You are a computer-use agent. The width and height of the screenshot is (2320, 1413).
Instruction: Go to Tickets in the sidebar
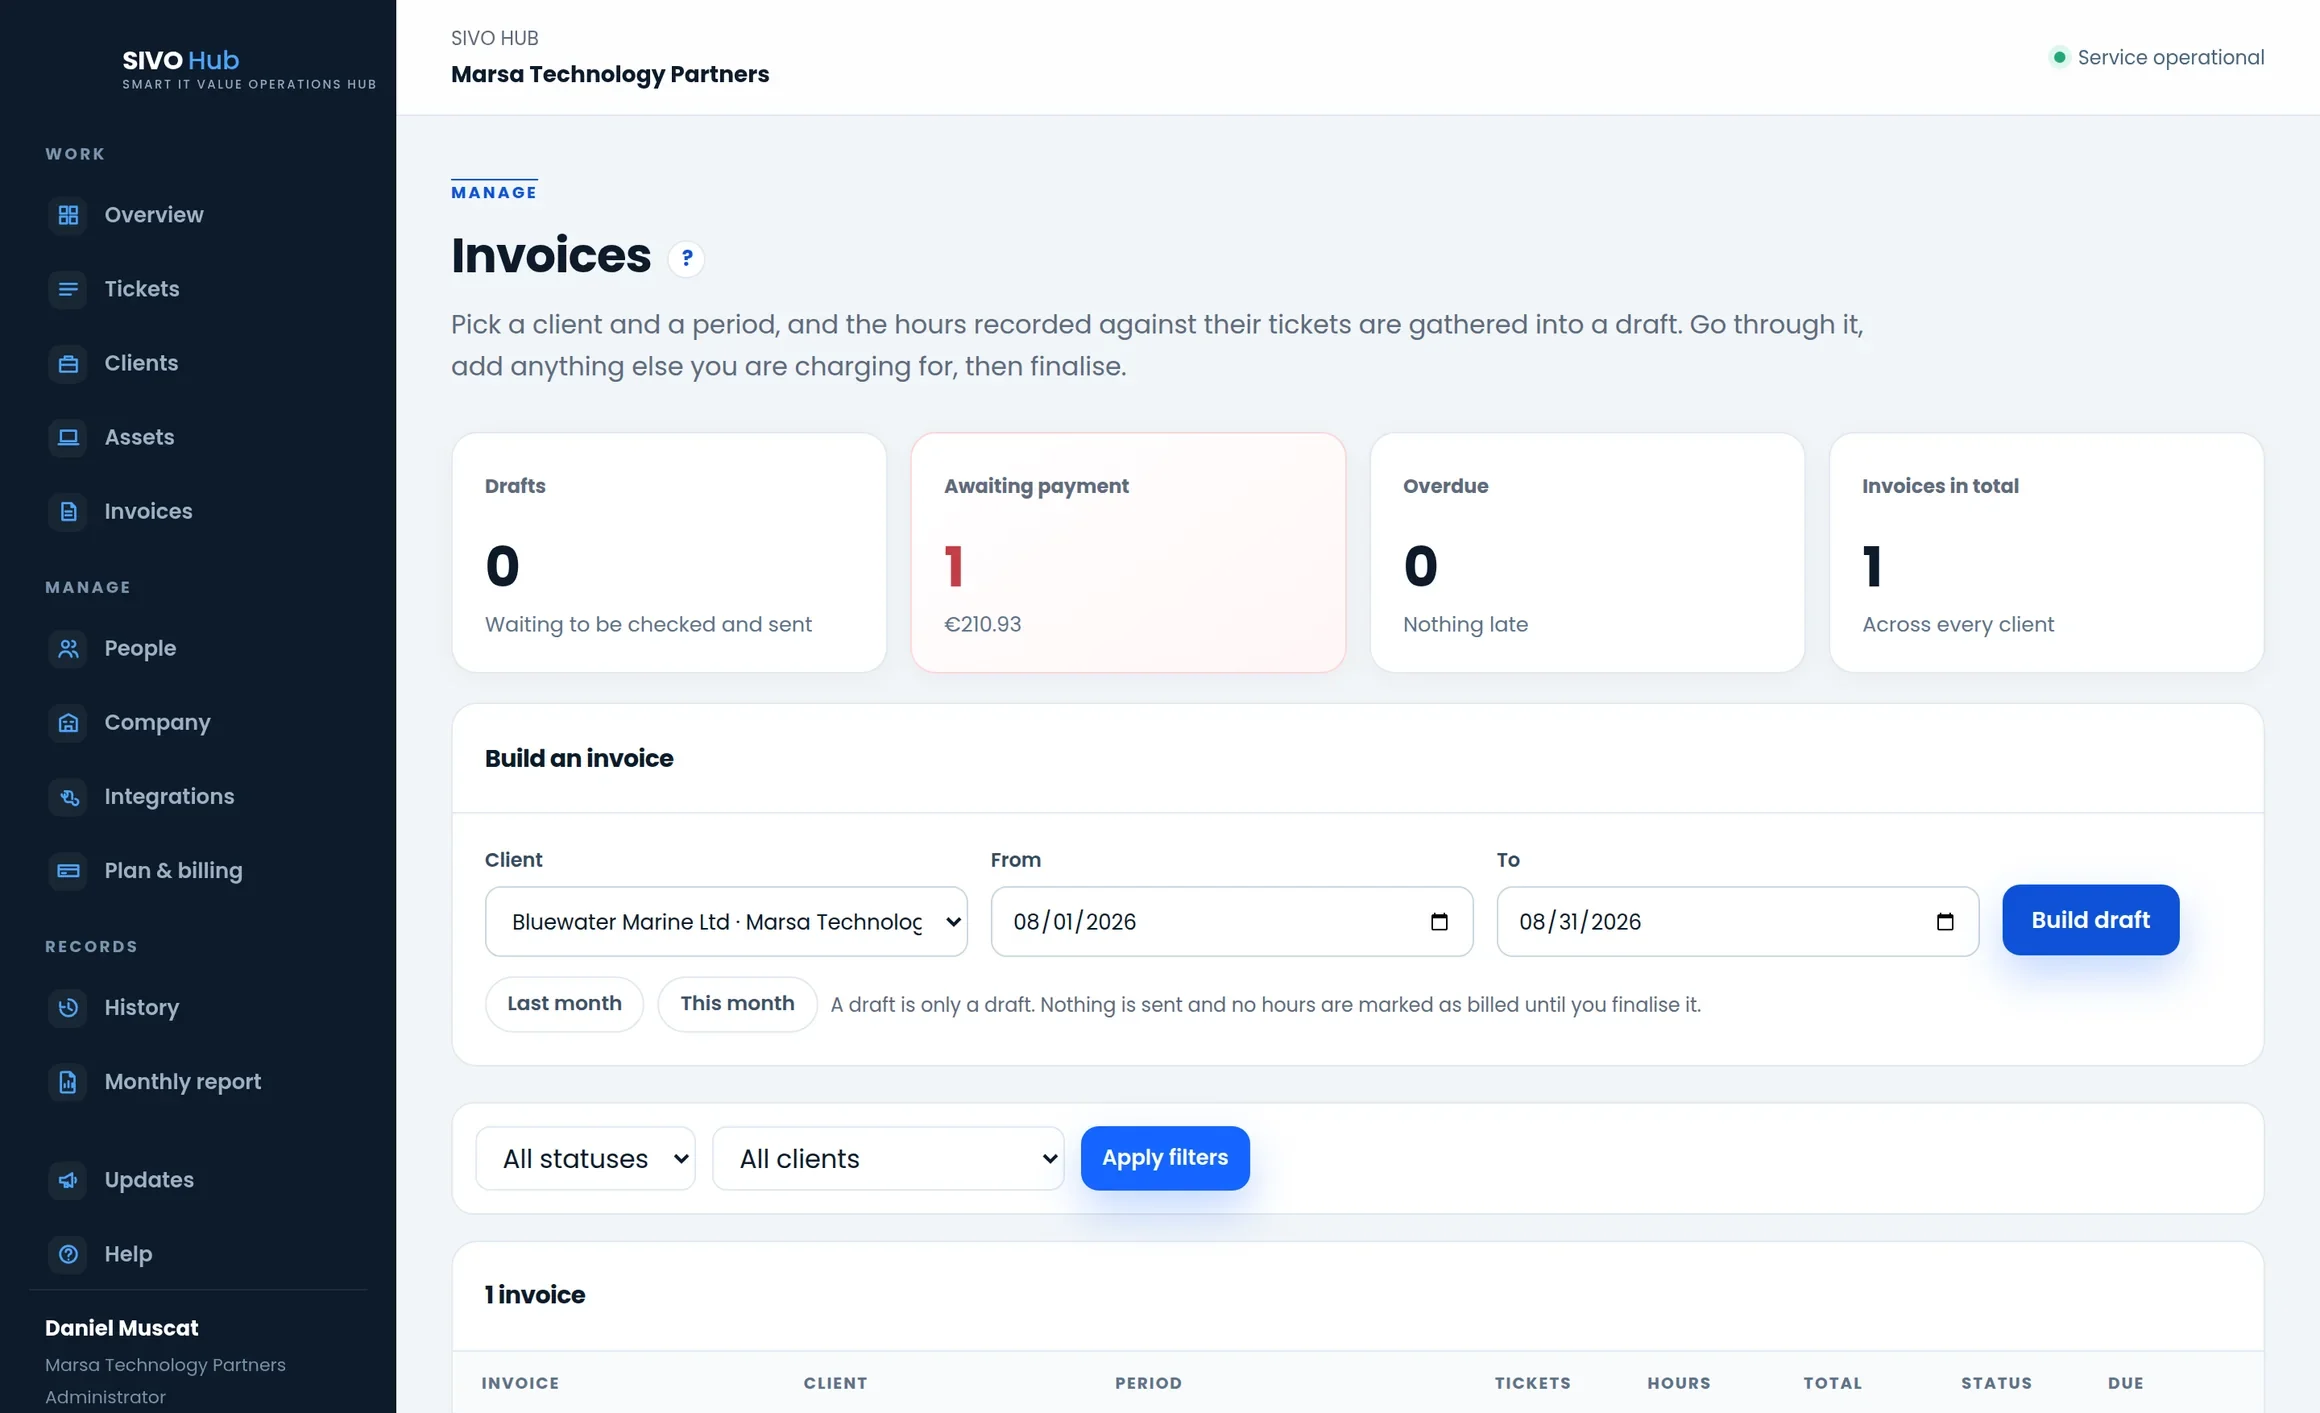tap(142, 289)
